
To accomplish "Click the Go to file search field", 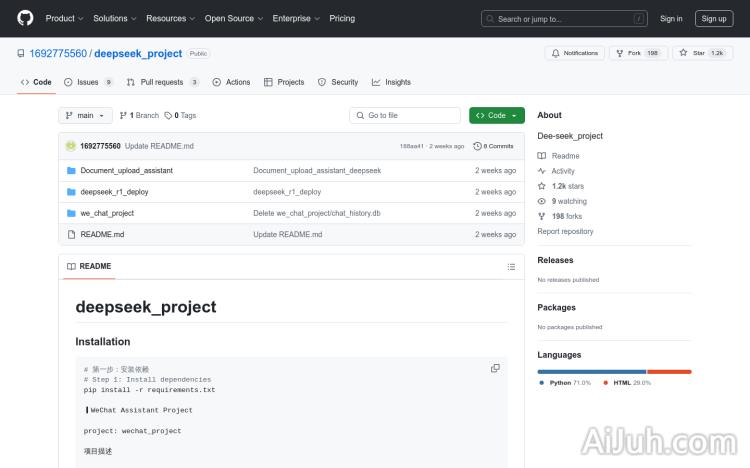I will 405,115.
